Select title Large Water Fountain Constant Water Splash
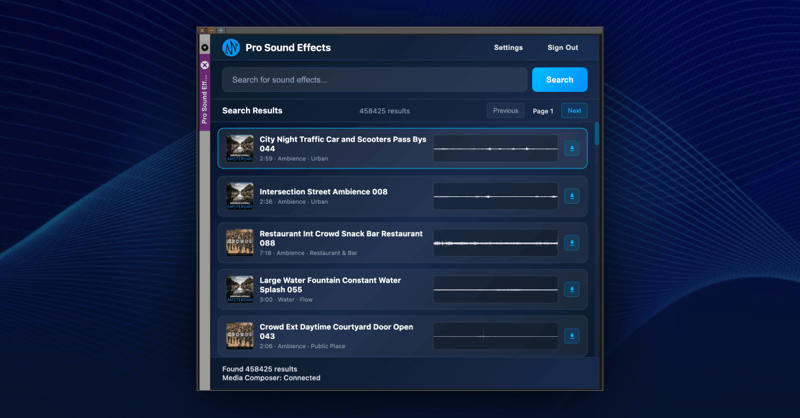800x418 pixels. [330, 285]
